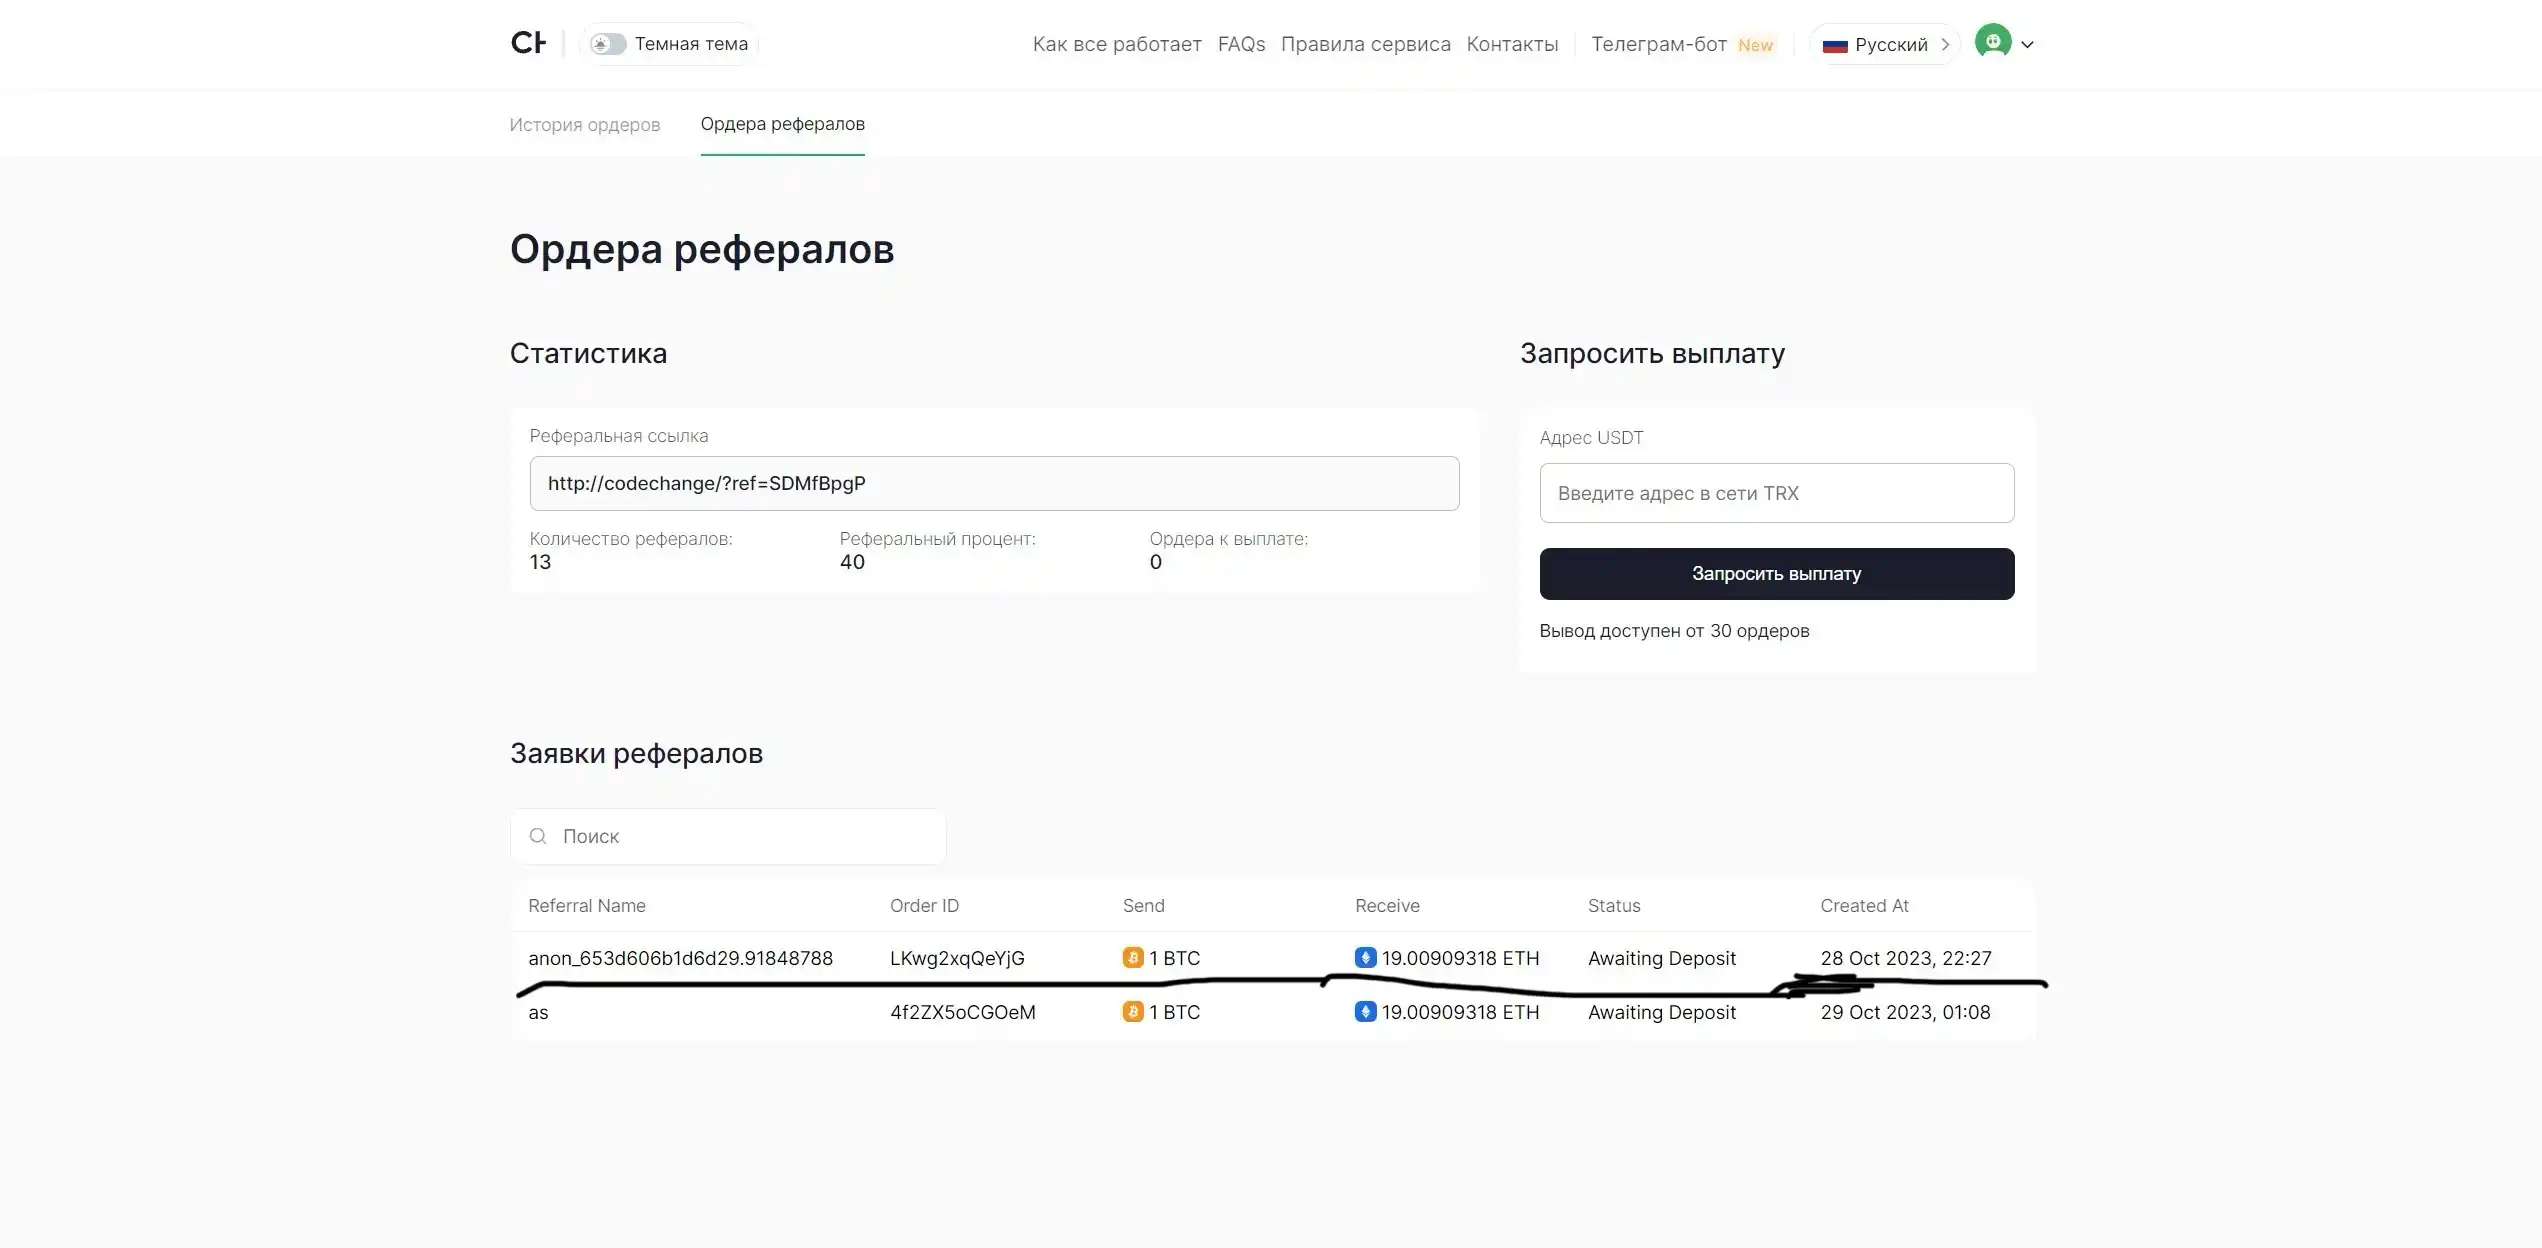
Task: Click date 29 Oct 2023, 01:08
Action: (x=1905, y=1012)
